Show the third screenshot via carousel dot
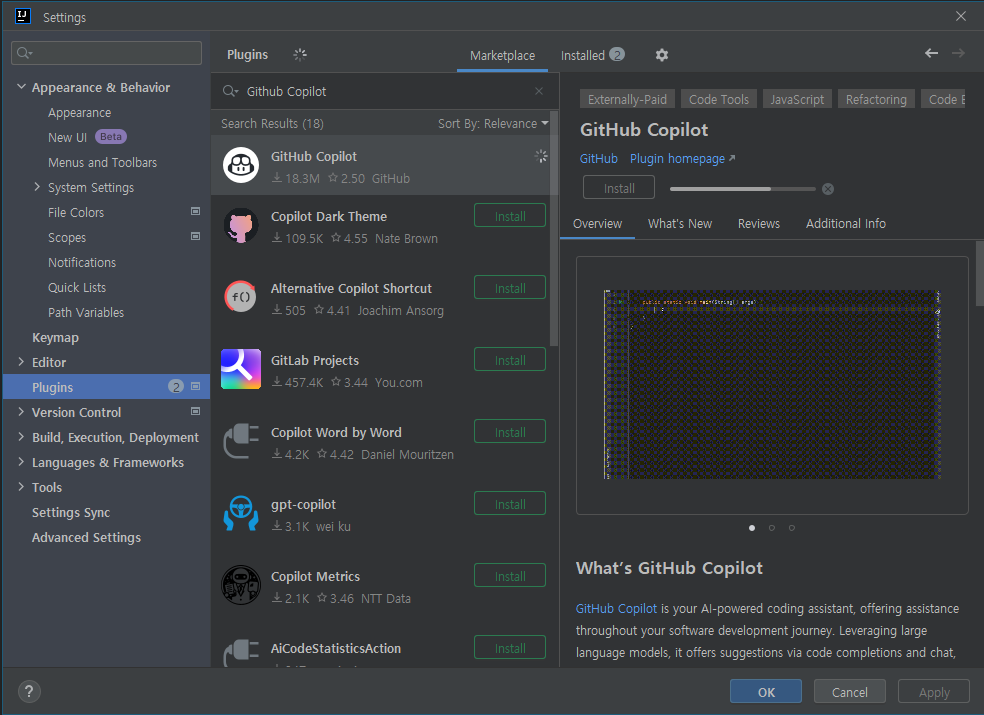This screenshot has height=715, width=984. click(792, 528)
